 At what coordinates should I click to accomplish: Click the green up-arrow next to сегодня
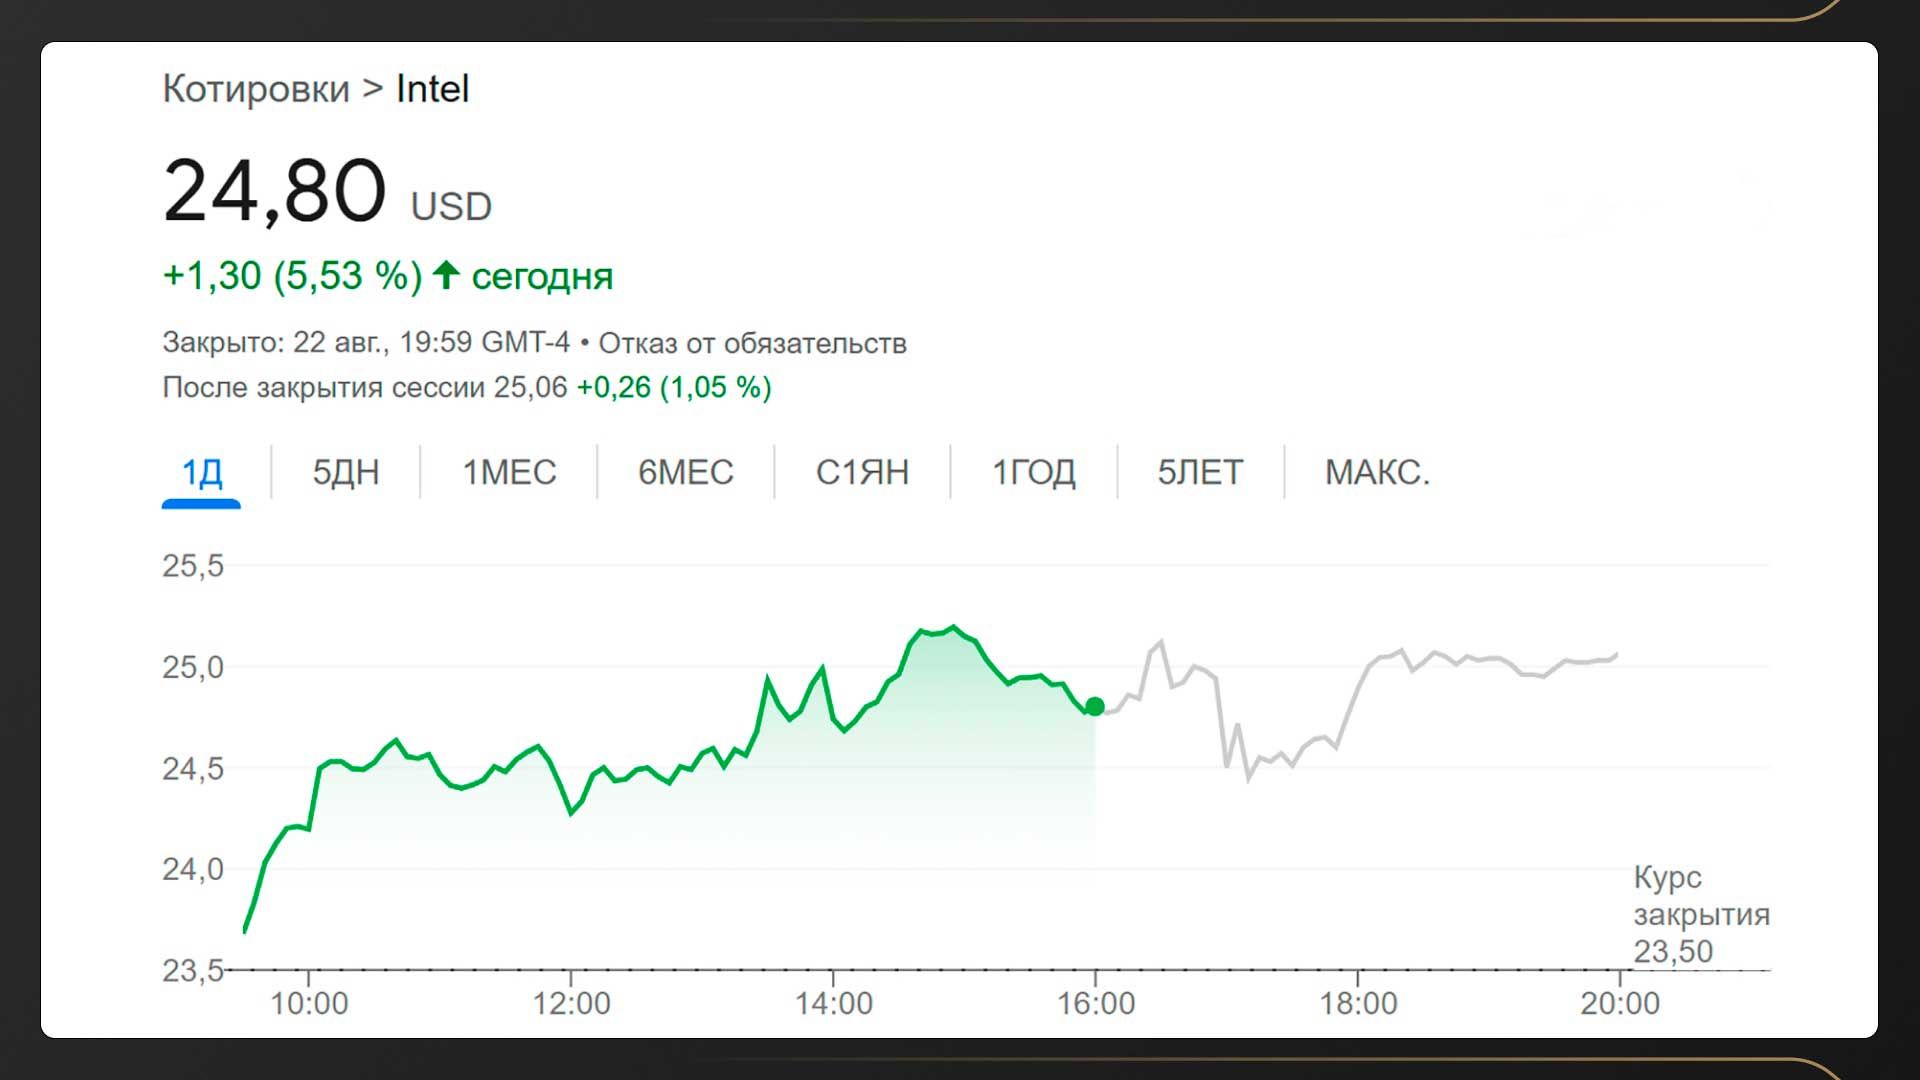(x=446, y=274)
